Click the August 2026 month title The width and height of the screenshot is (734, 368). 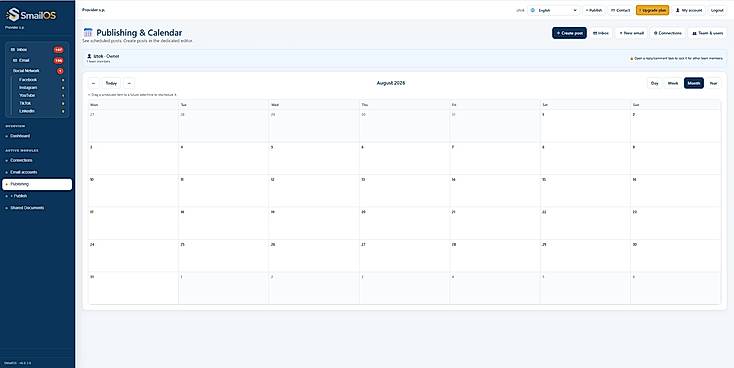[x=391, y=83]
